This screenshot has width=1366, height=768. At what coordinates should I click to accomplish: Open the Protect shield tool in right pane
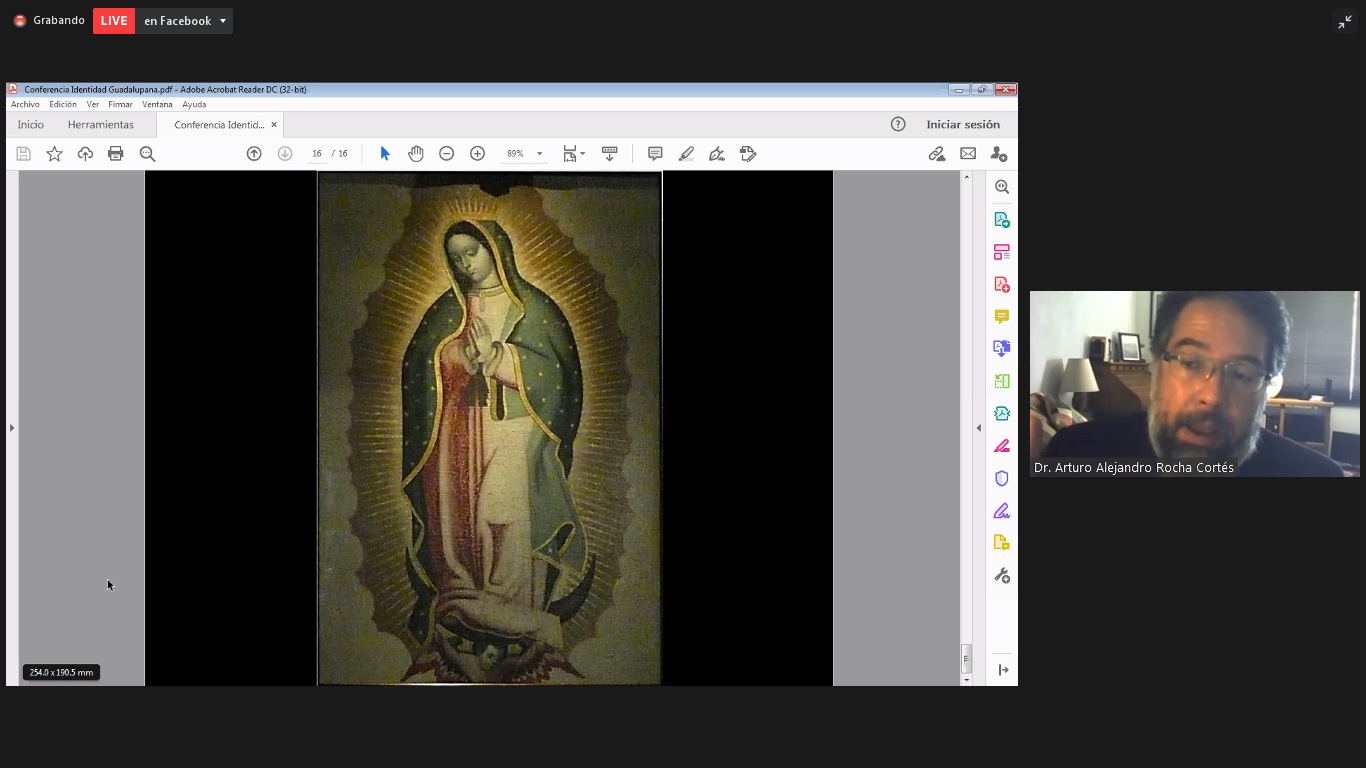(x=1002, y=478)
